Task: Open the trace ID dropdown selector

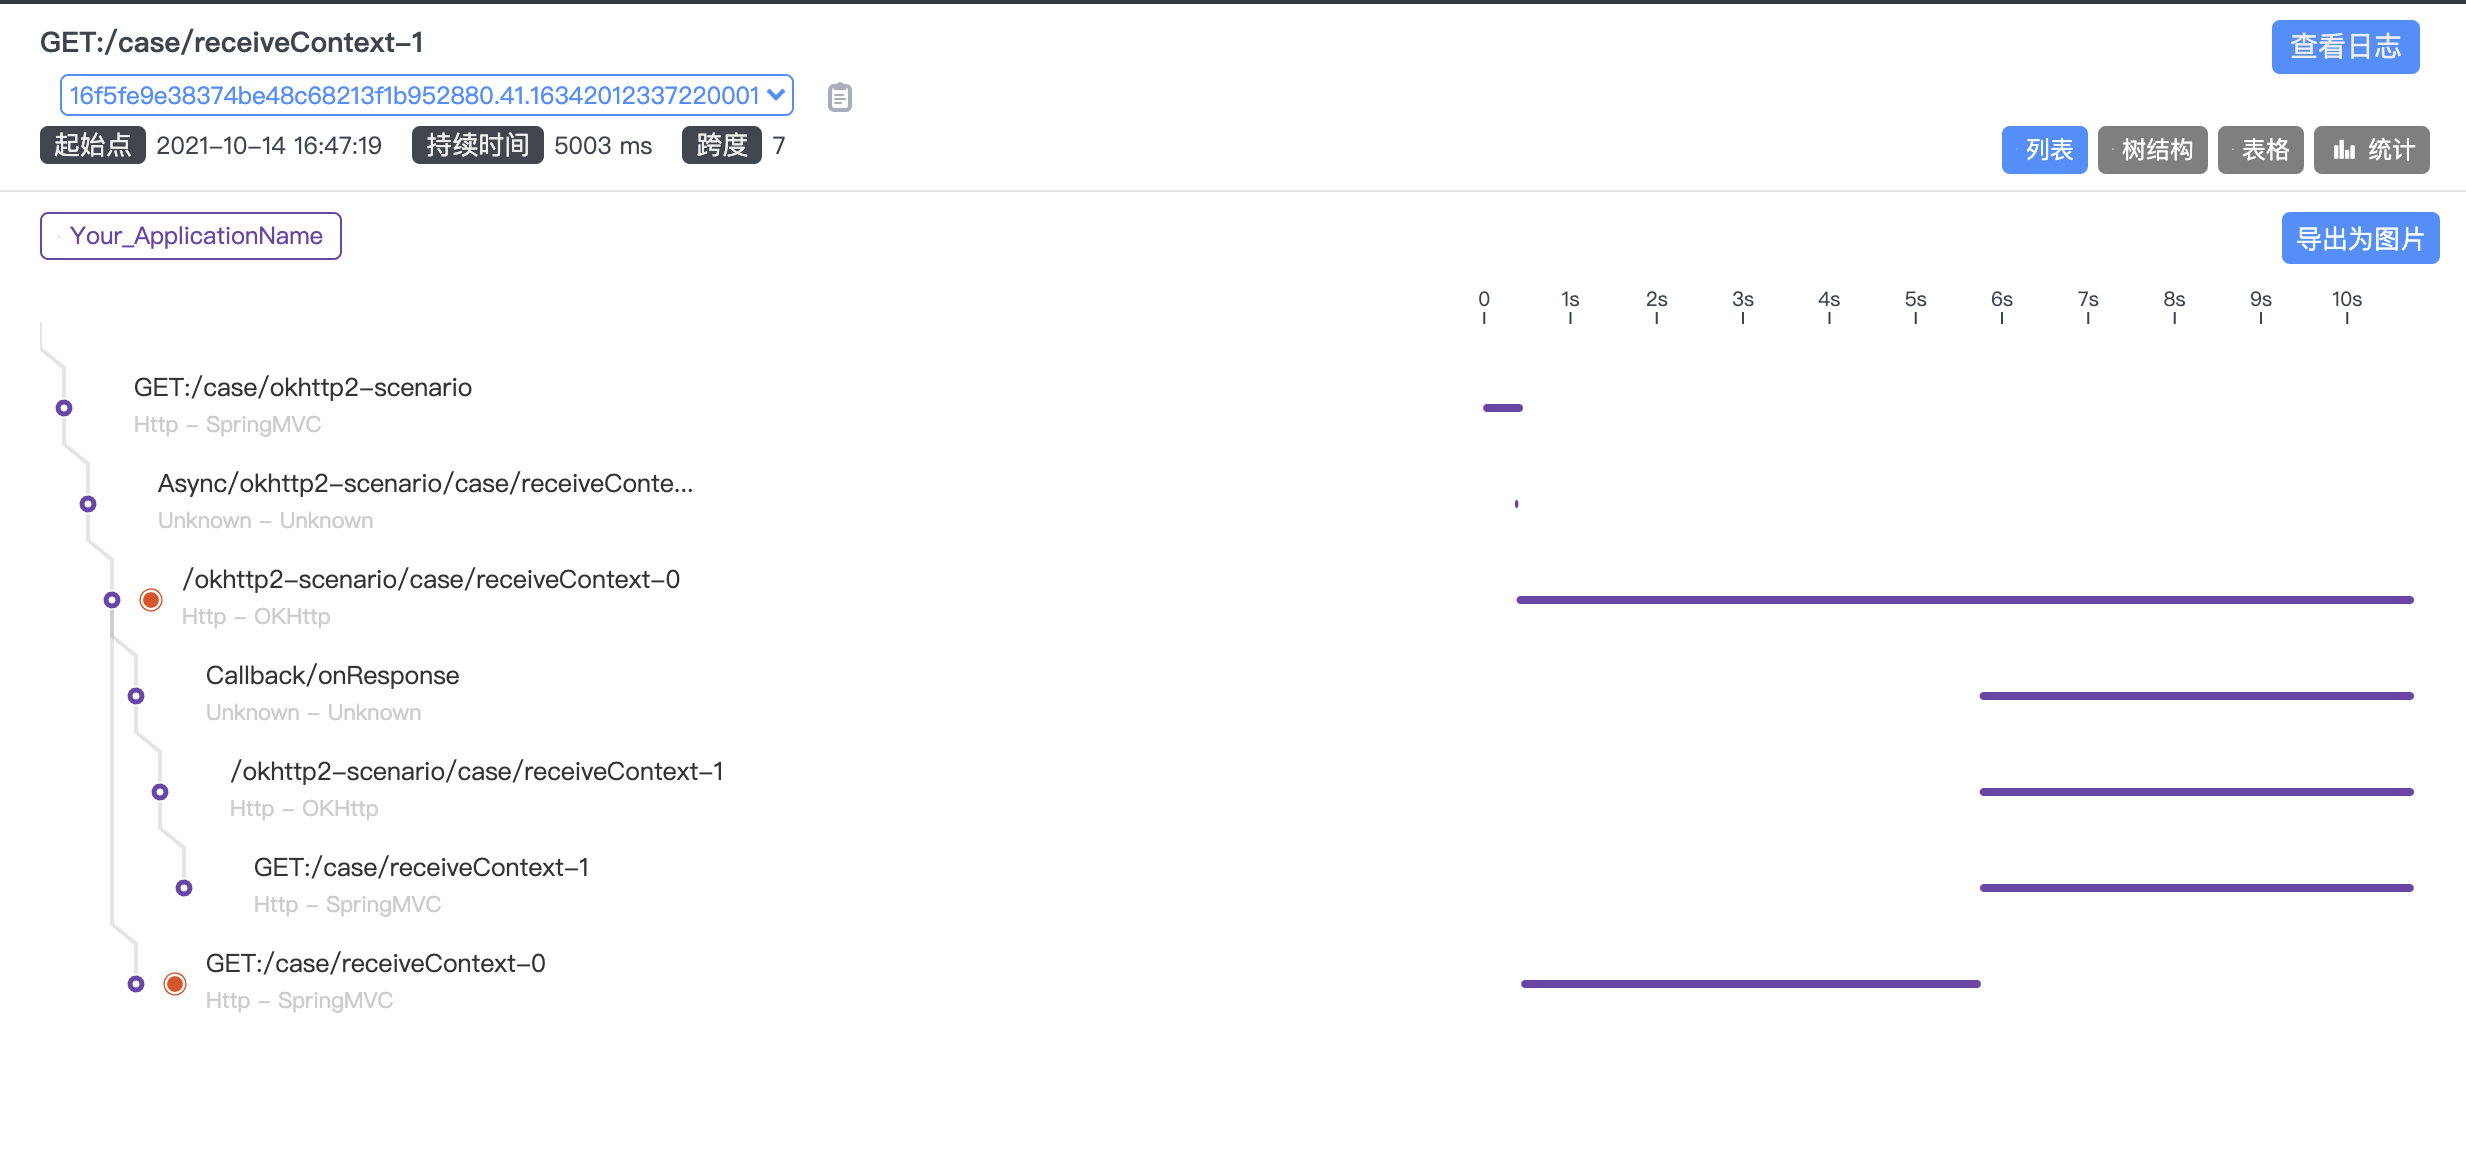Action: tap(427, 95)
